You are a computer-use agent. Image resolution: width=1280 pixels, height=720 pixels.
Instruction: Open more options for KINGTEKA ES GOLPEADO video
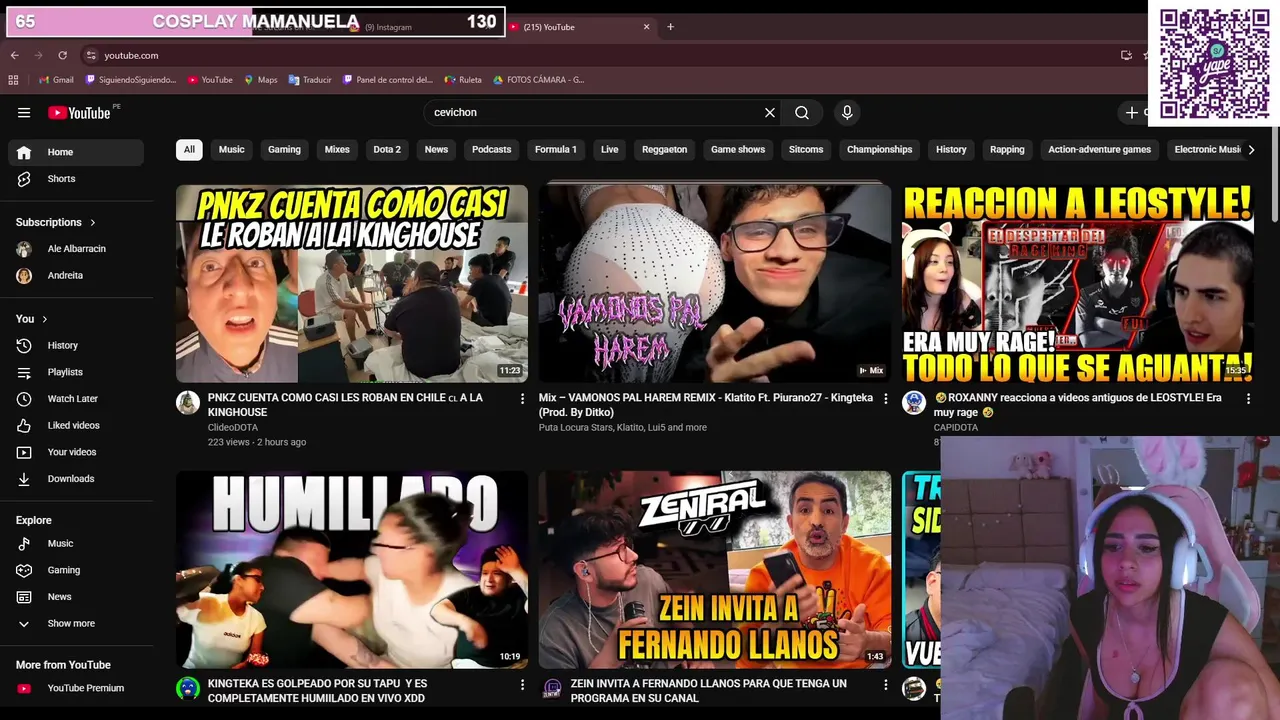(522, 685)
